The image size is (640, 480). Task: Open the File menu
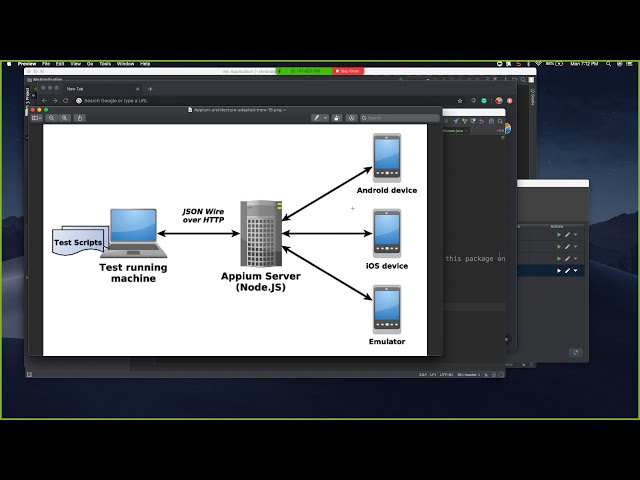pos(46,64)
